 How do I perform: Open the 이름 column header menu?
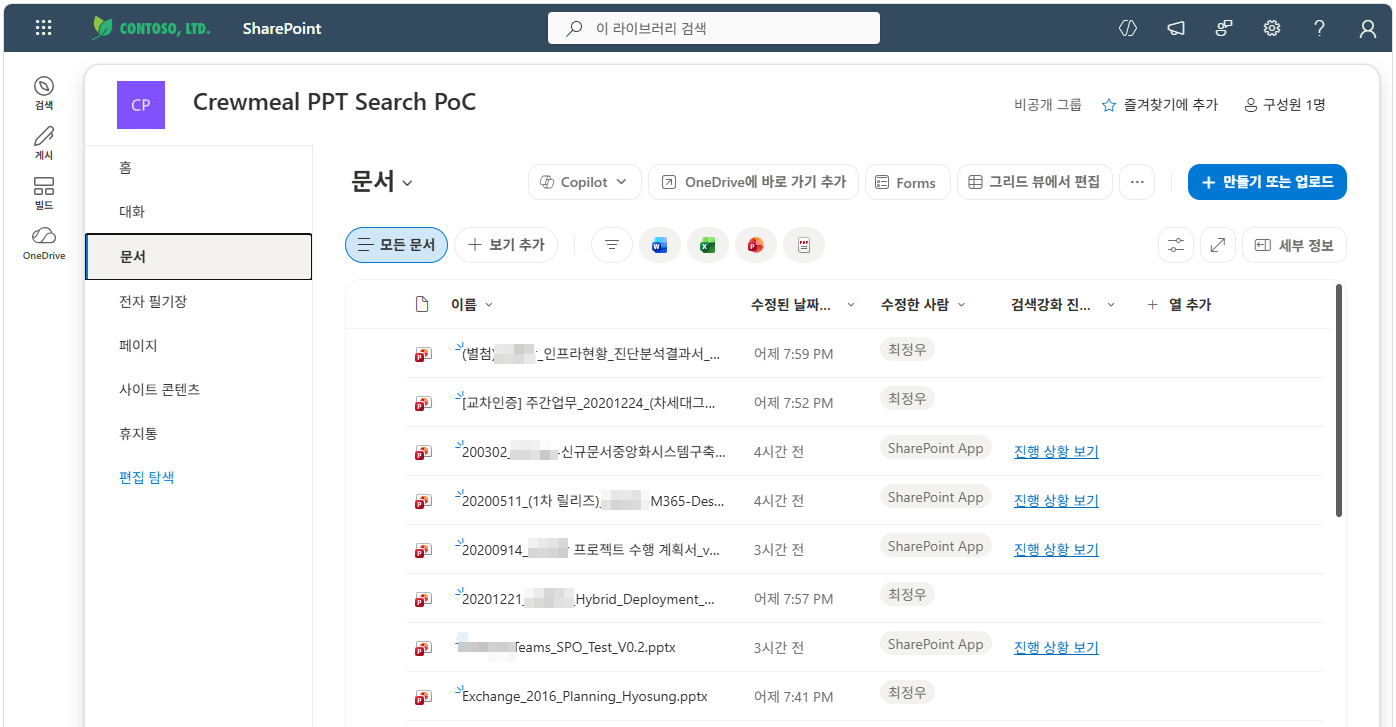[472, 304]
